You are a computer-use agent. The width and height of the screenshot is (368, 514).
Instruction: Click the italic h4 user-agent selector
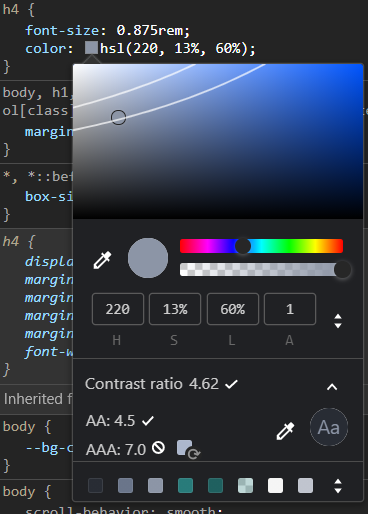click(11, 241)
